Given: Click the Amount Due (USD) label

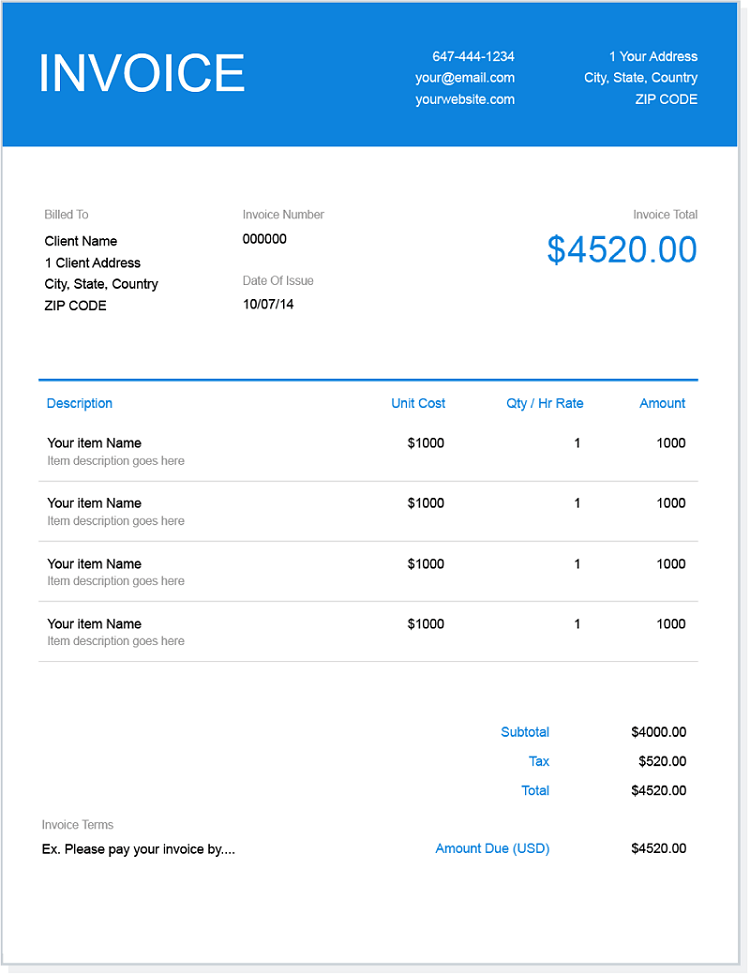Looking at the screenshot, I should click(x=493, y=849).
